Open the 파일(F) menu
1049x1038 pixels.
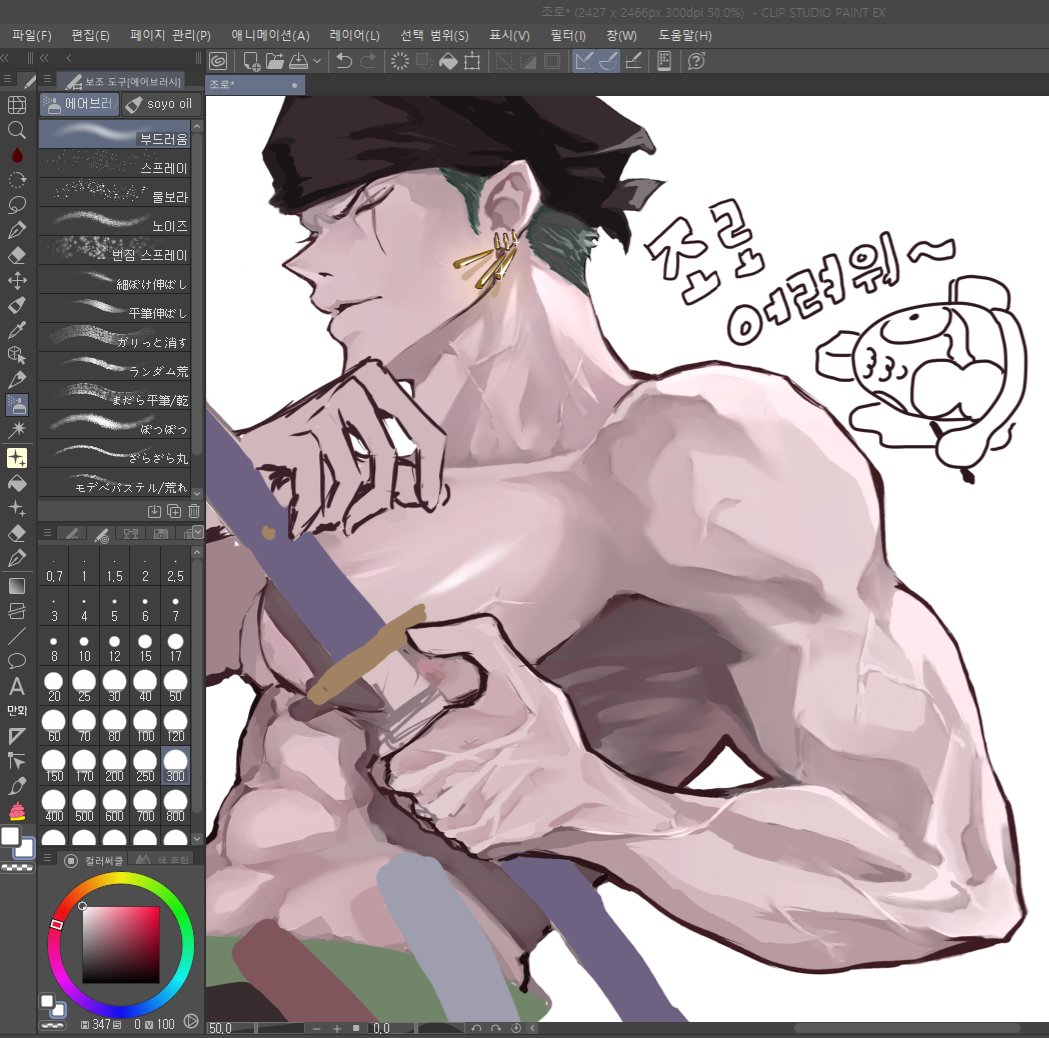pyautogui.click(x=31, y=35)
